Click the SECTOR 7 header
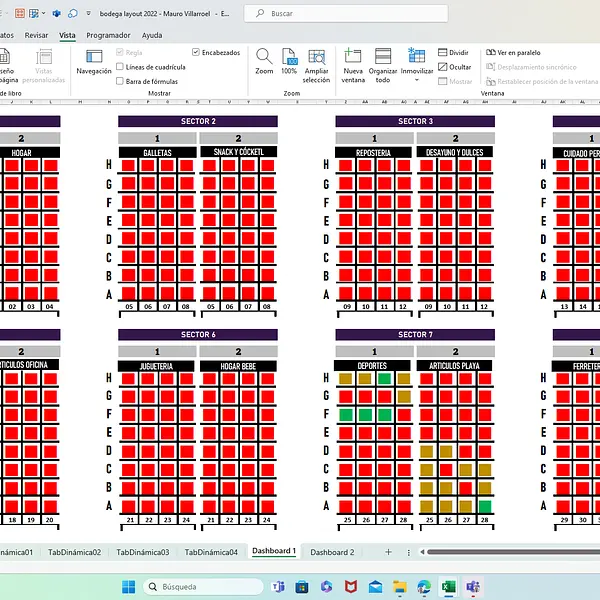Image resolution: width=600 pixels, height=600 pixels. 415,334
